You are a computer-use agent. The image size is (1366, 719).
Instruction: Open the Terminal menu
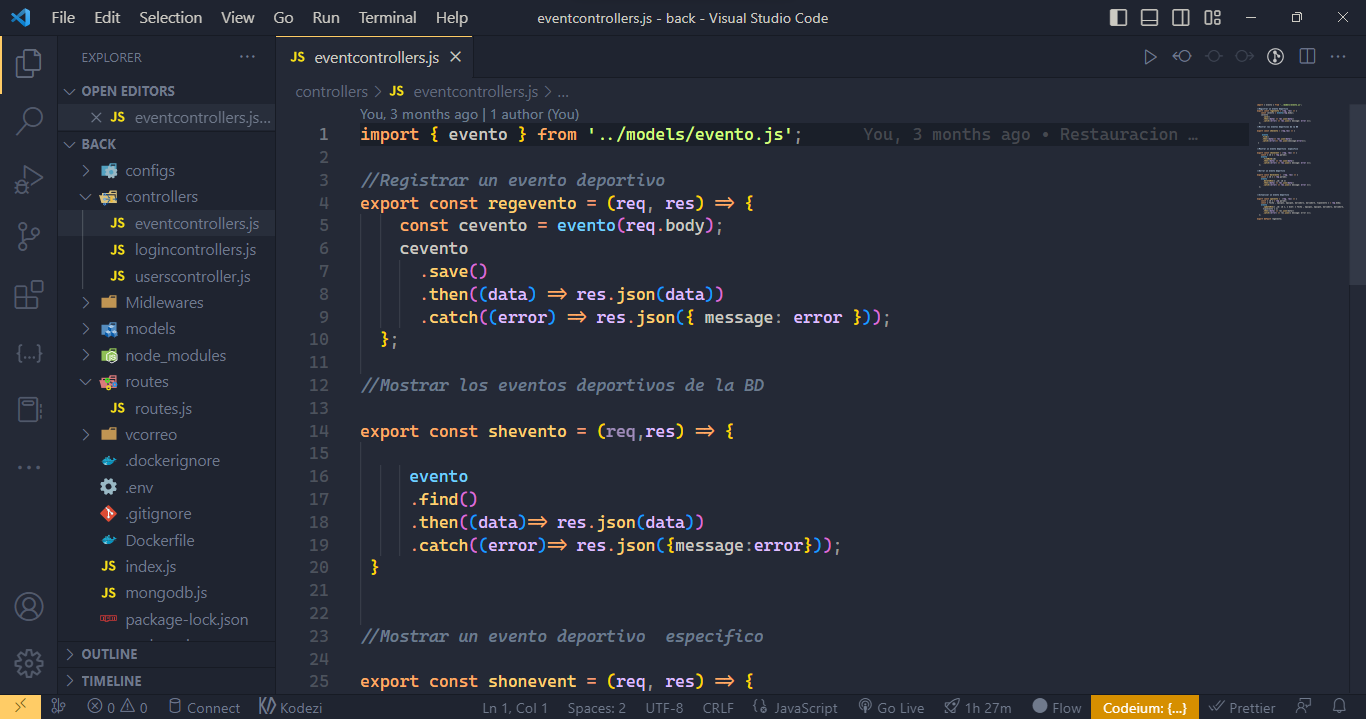pyautogui.click(x=388, y=18)
